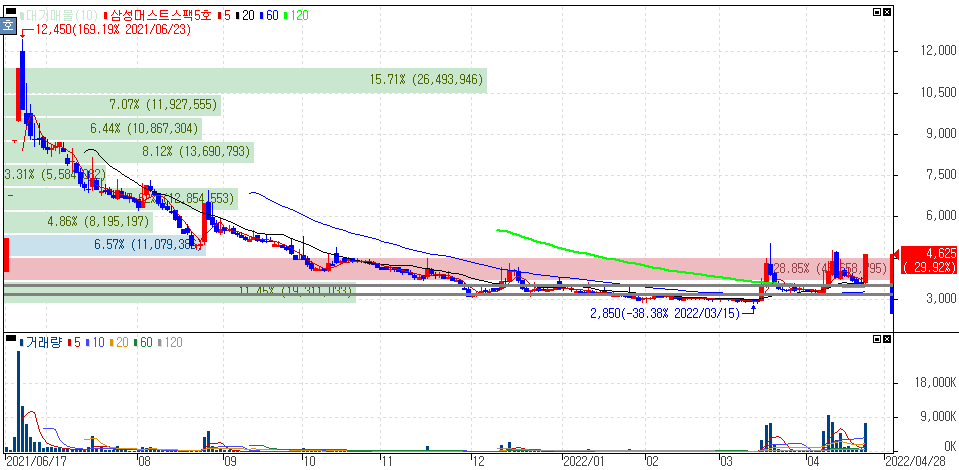This screenshot has width=959, height=470.
Task: Toggle volume 20-day average legend
Action: (119, 343)
